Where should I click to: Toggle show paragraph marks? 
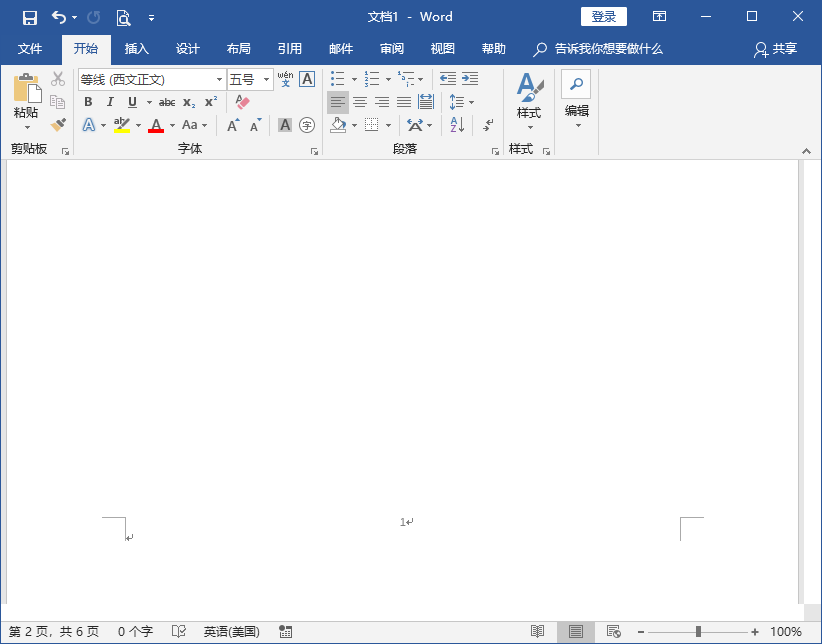point(488,125)
